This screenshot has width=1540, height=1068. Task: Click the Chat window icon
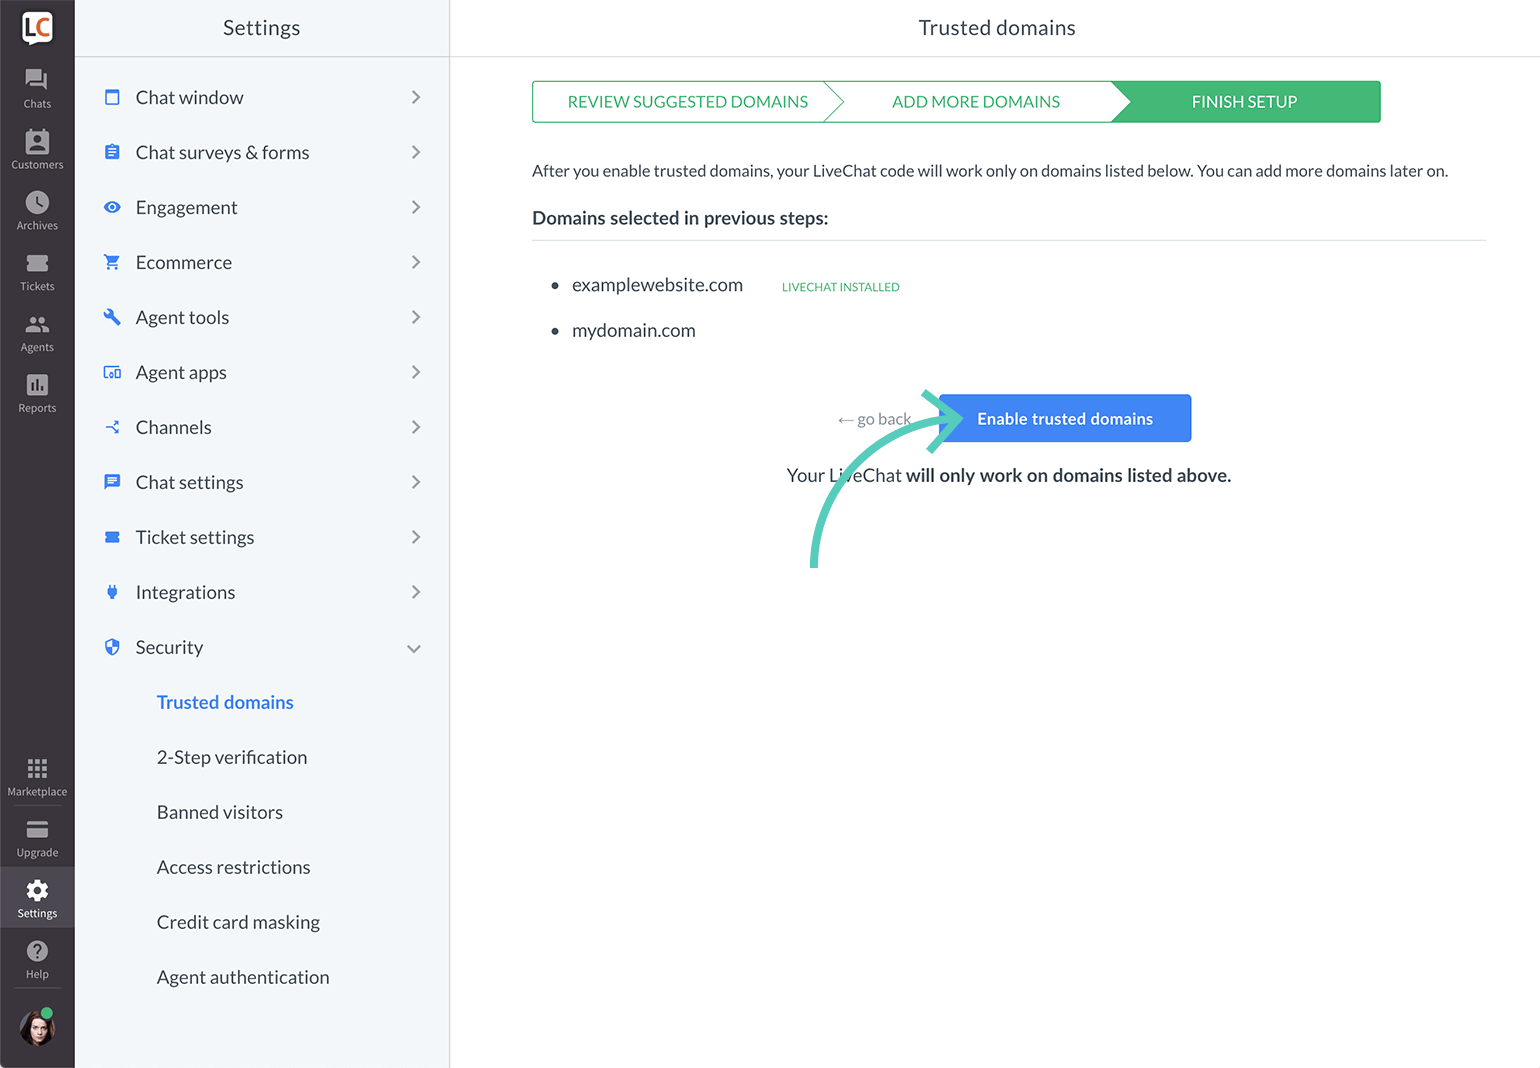pyautogui.click(x=112, y=97)
